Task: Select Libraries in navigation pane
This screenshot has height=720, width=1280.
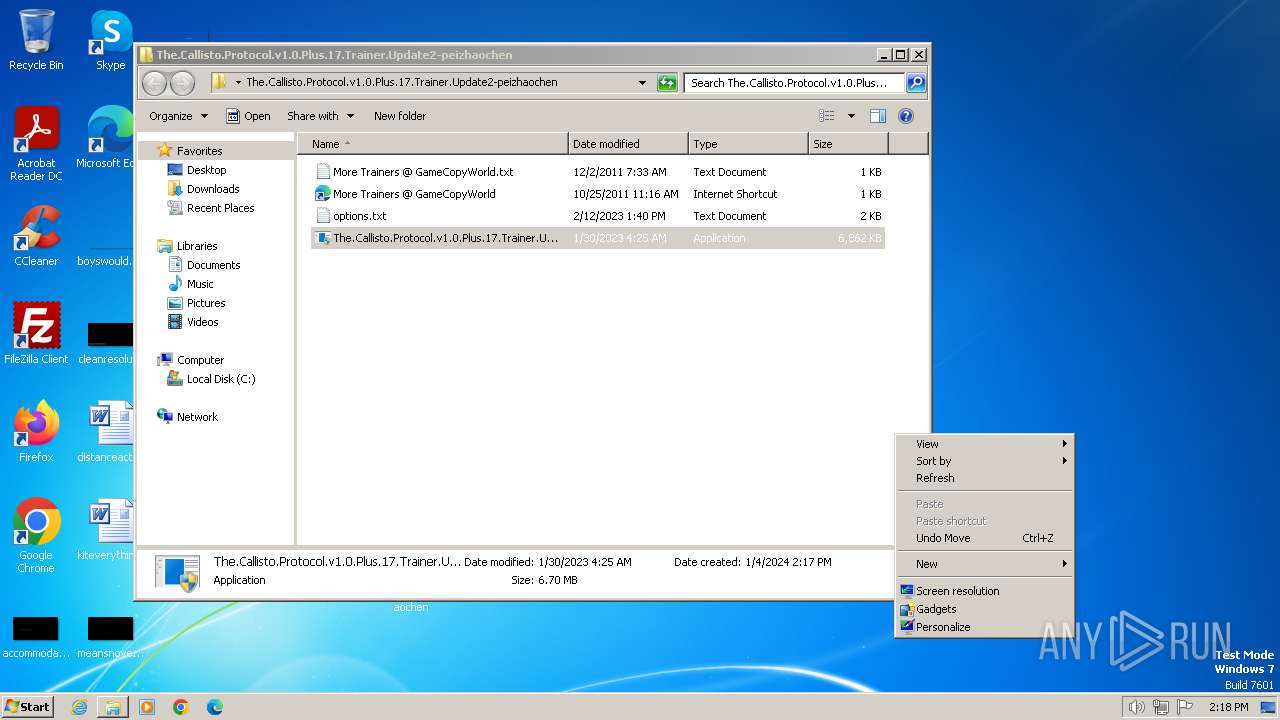Action: 187,246
